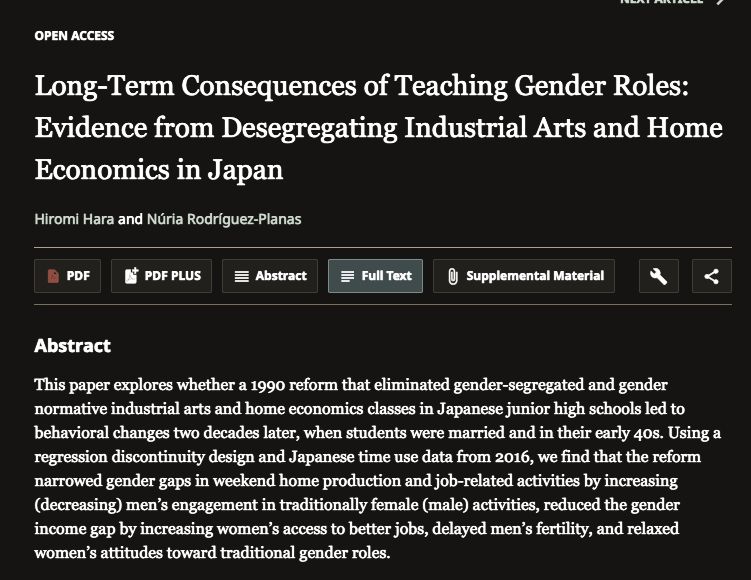Open the PDF PLUS version

click(161, 276)
